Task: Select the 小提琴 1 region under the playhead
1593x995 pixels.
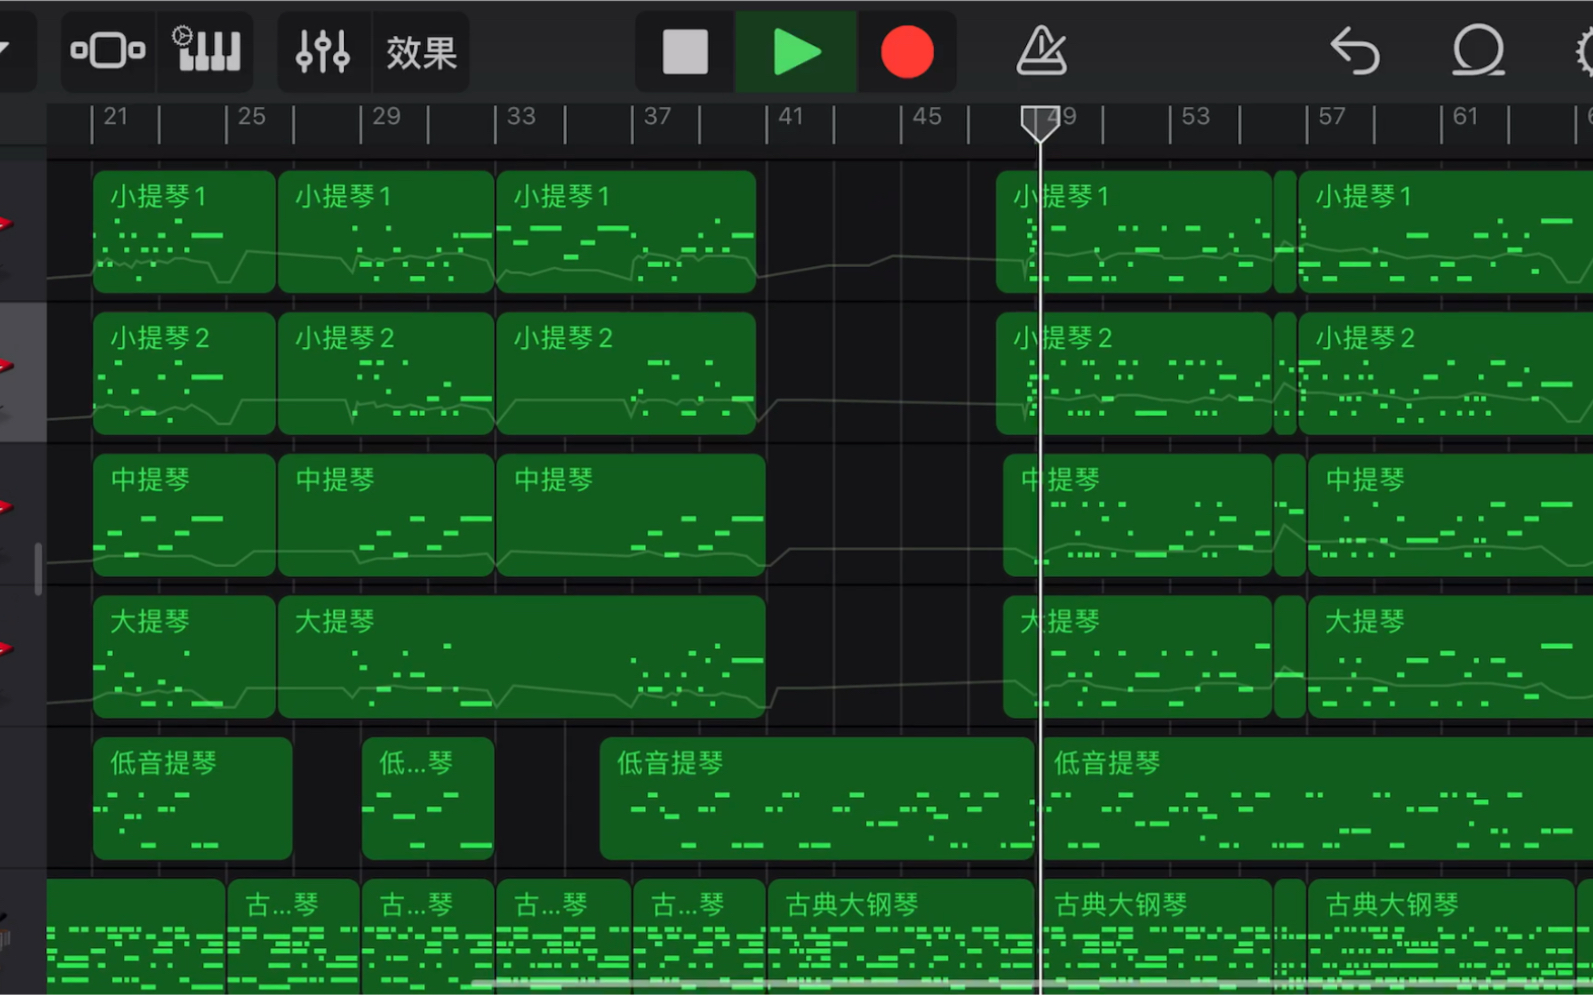Action: [1134, 232]
